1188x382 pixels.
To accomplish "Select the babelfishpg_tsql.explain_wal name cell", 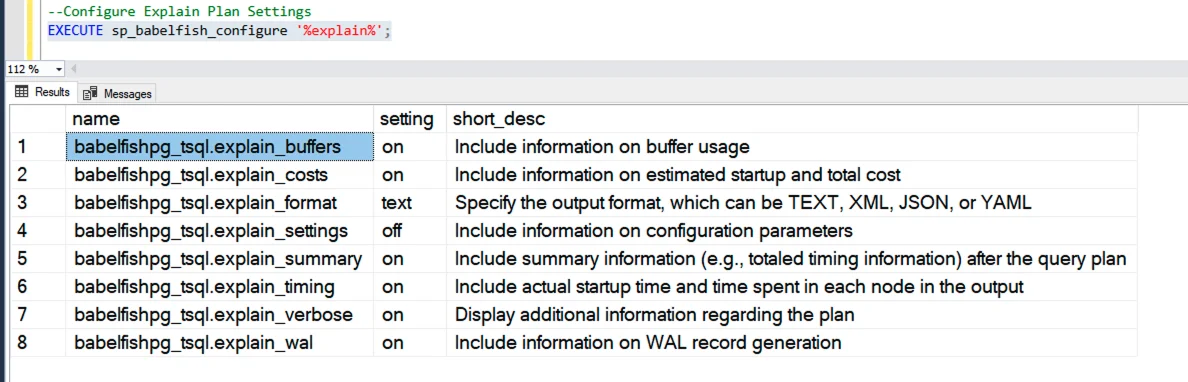I will [x=220, y=343].
